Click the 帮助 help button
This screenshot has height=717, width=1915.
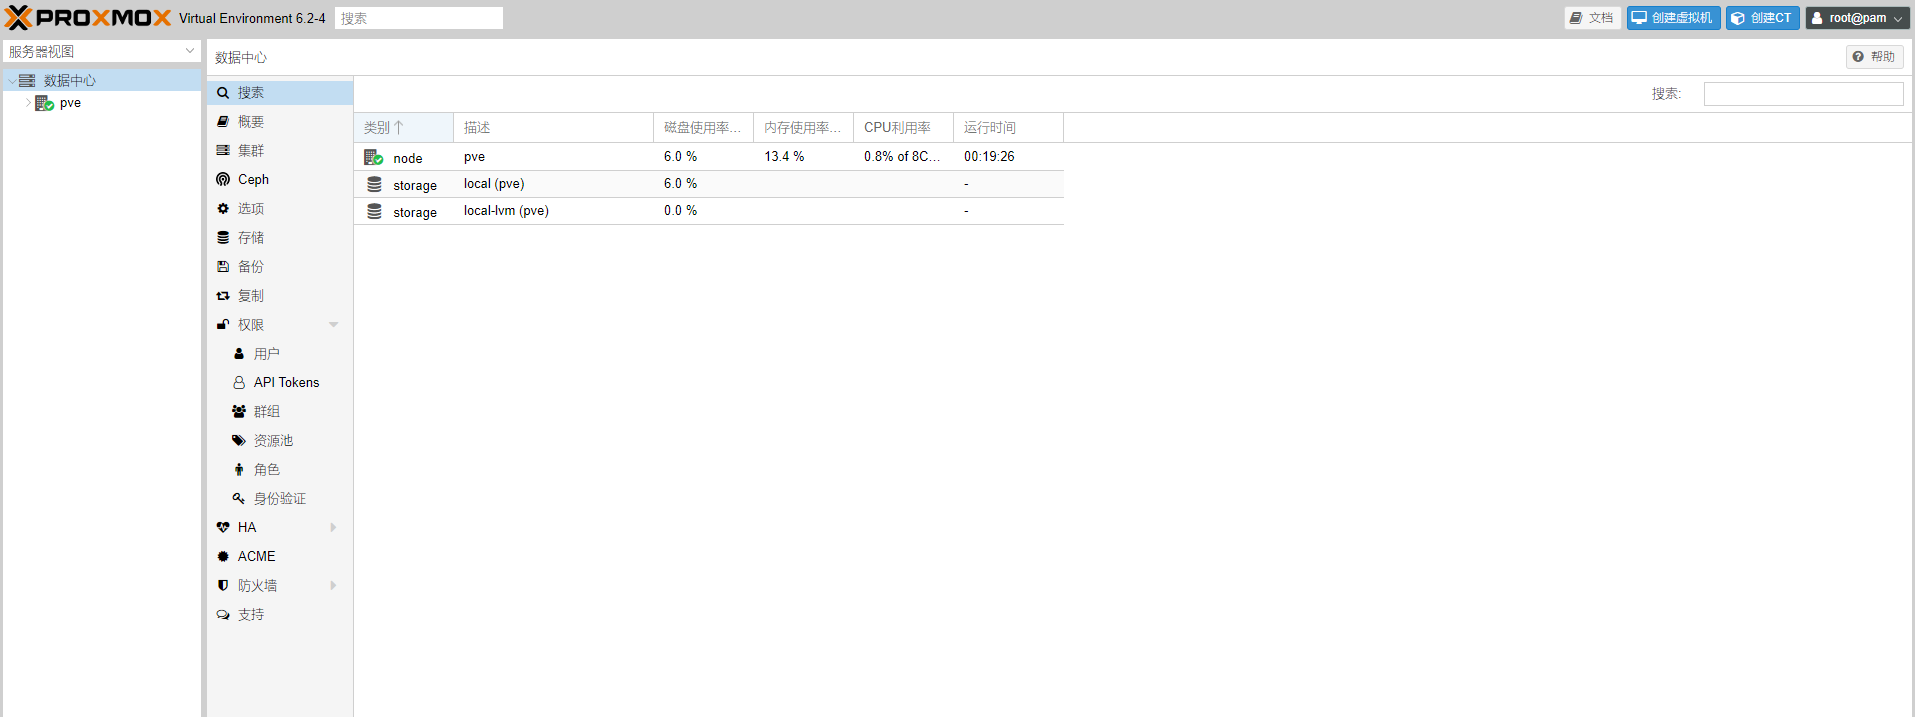(x=1874, y=57)
